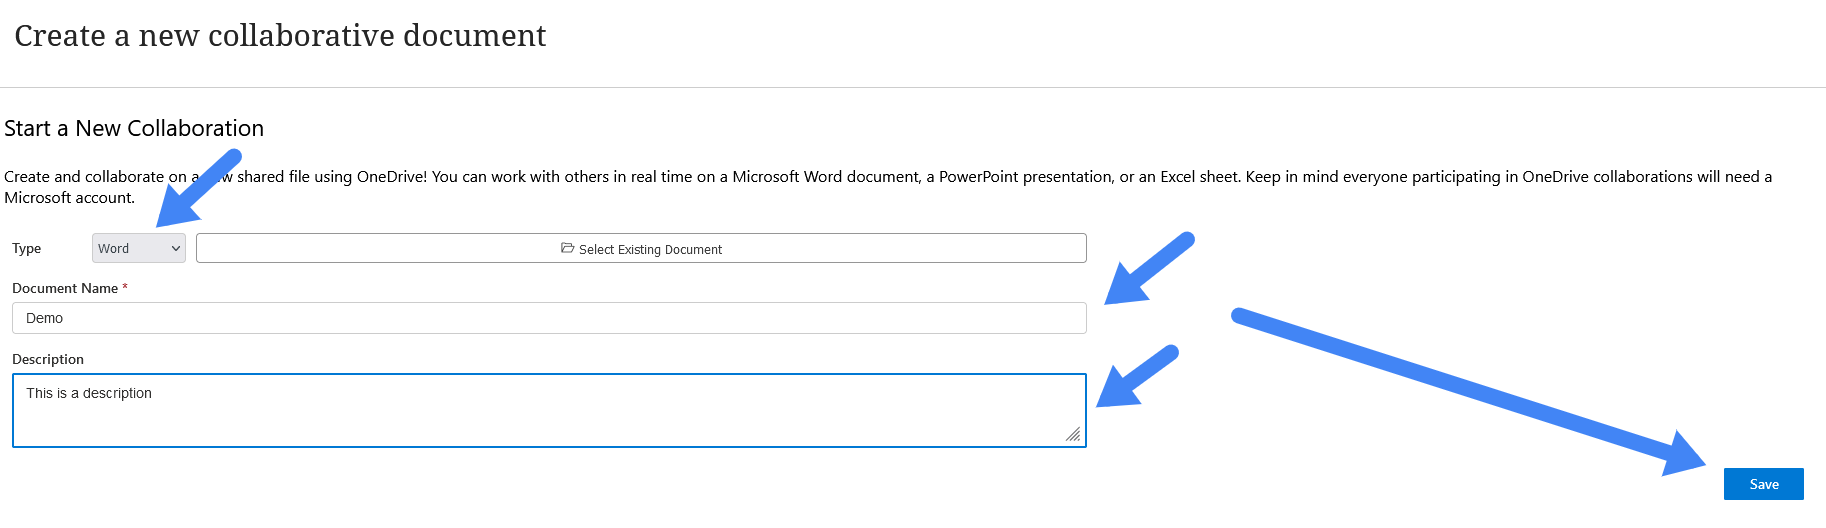
Task: Click the resize grip on Description box
Action: 1073,434
